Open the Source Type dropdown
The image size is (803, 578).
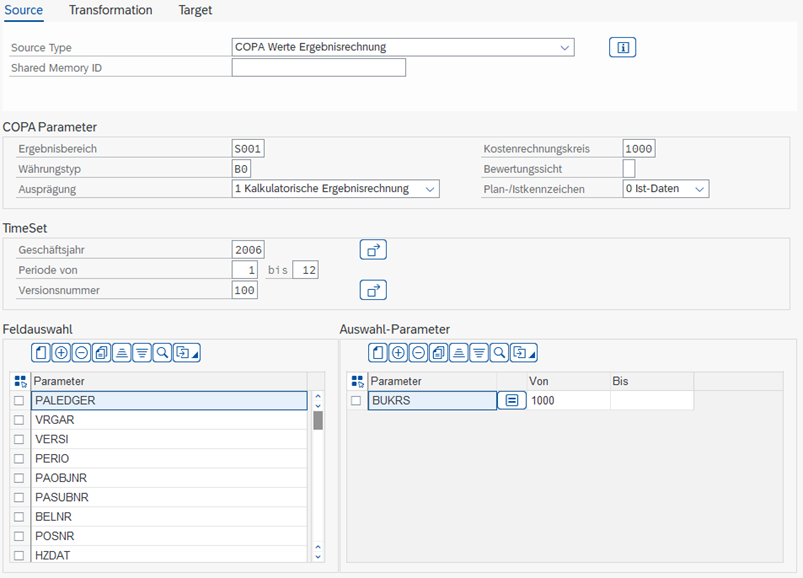pyautogui.click(x=564, y=48)
